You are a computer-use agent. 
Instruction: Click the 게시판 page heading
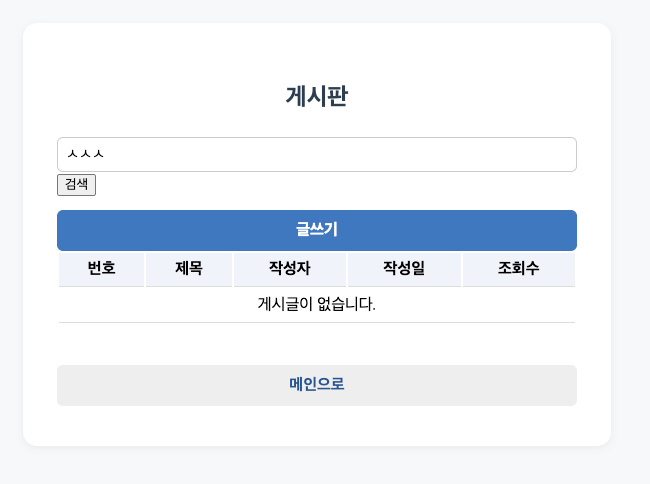pos(317,96)
